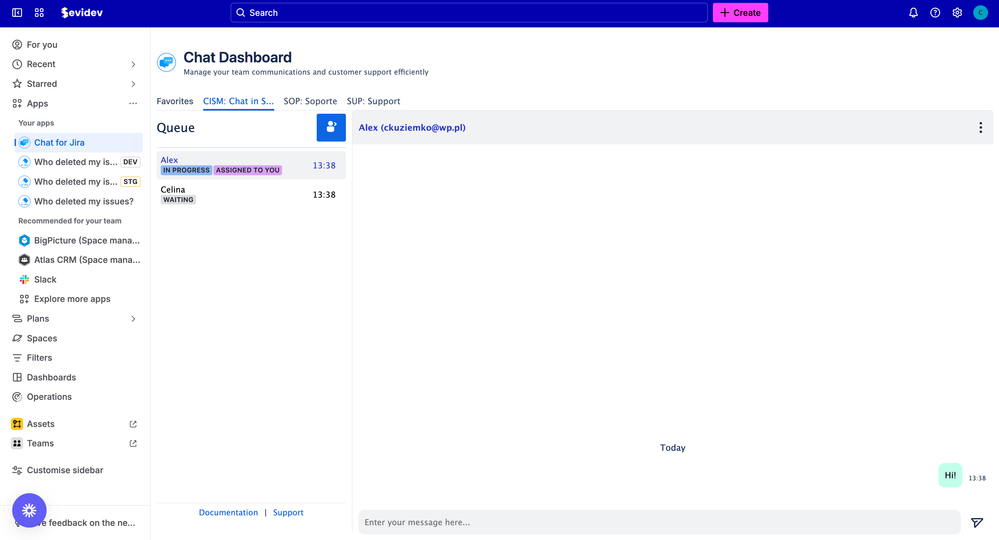Image resolution: width=999 pixels, height=540 pixels.
Task: Open the Support link
Action: point(288,513)
